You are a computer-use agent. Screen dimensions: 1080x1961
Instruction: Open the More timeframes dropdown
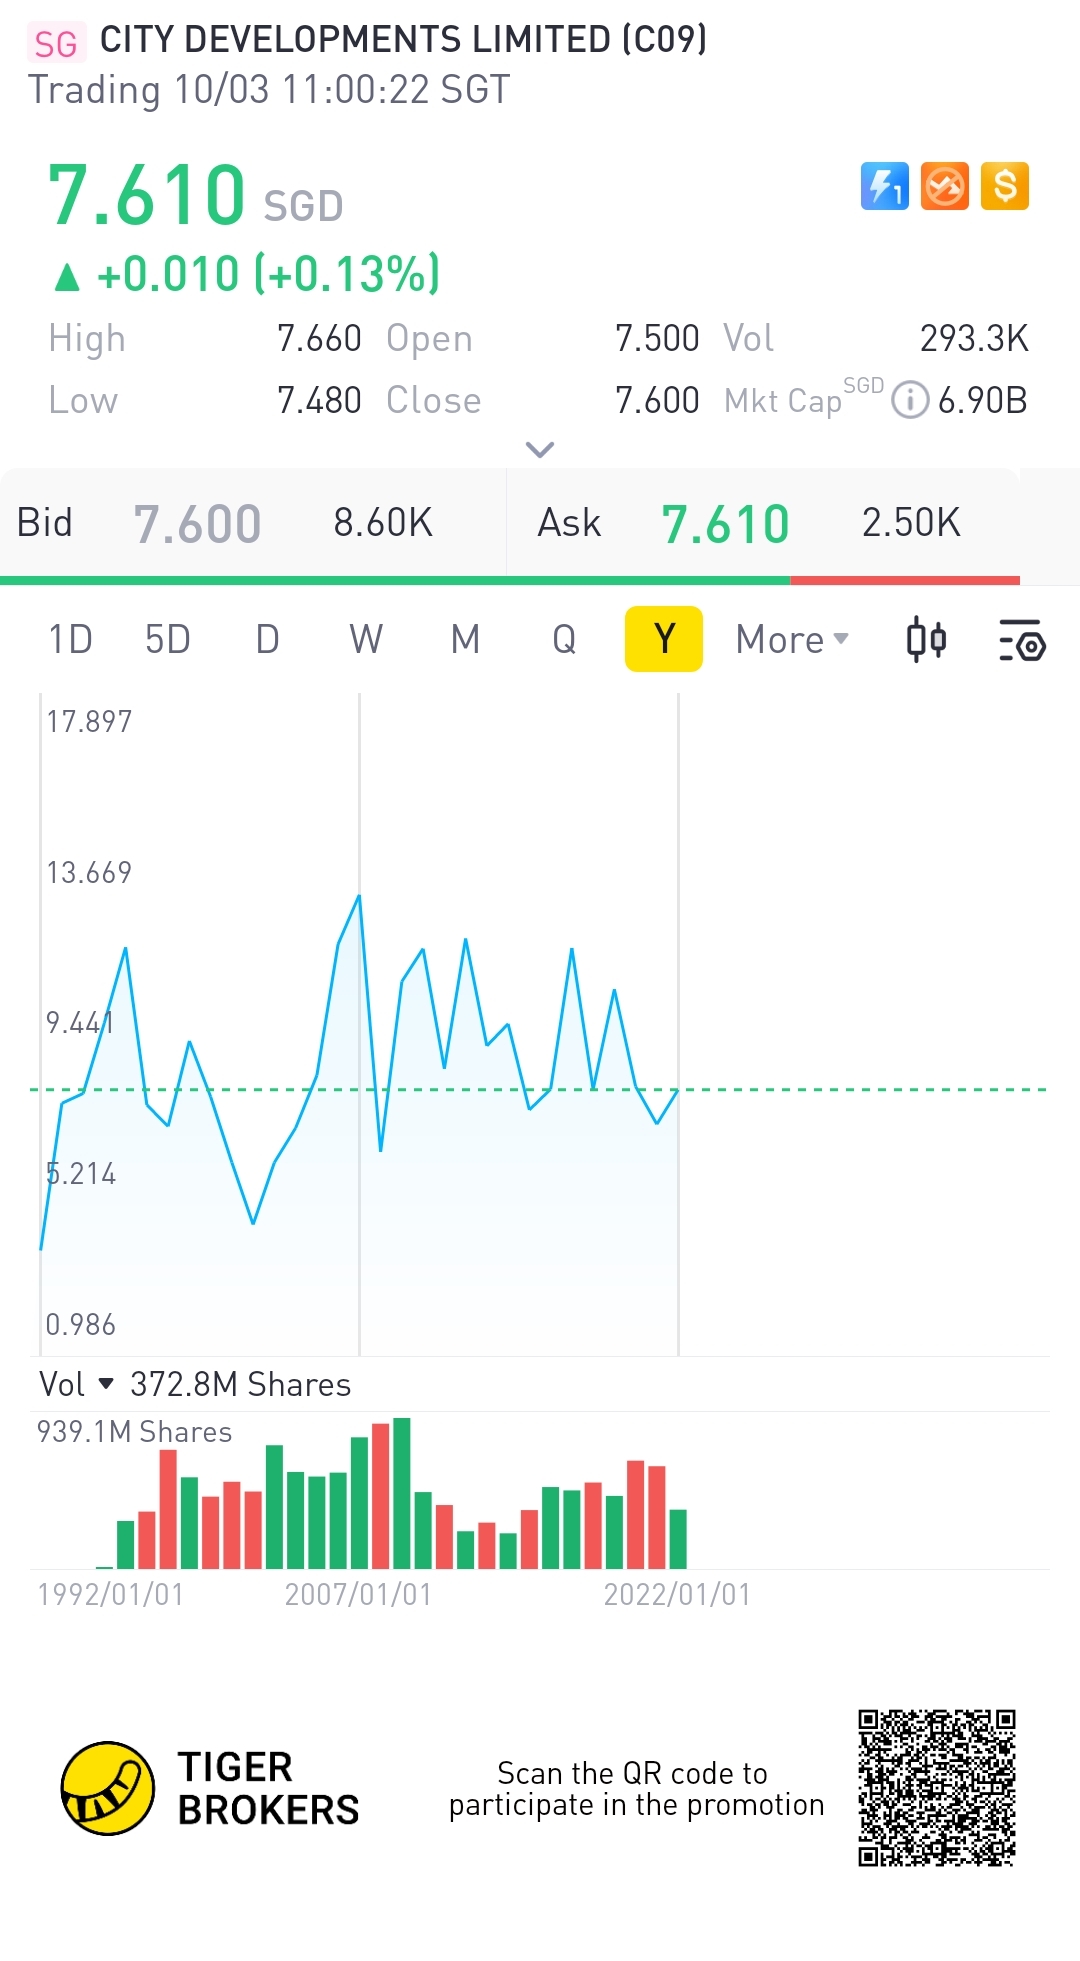click(791, 639)
